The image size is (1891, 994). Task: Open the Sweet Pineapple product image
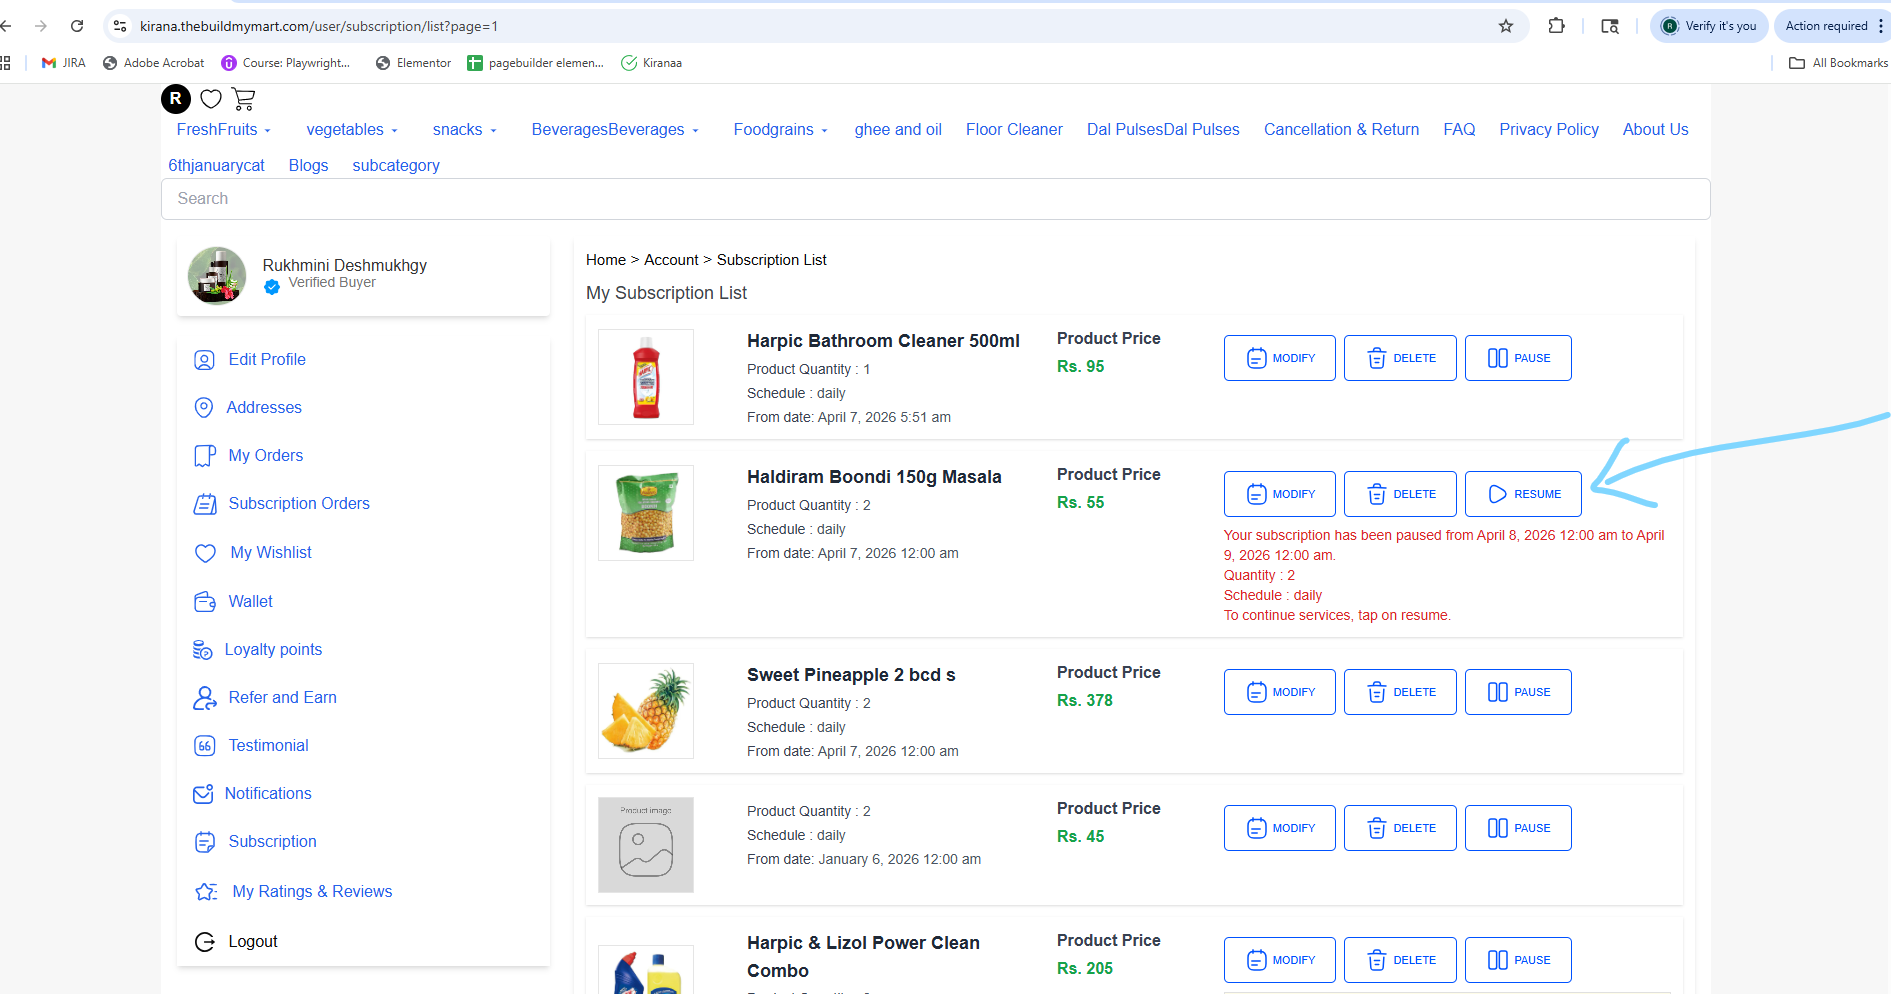click(646, 711)
